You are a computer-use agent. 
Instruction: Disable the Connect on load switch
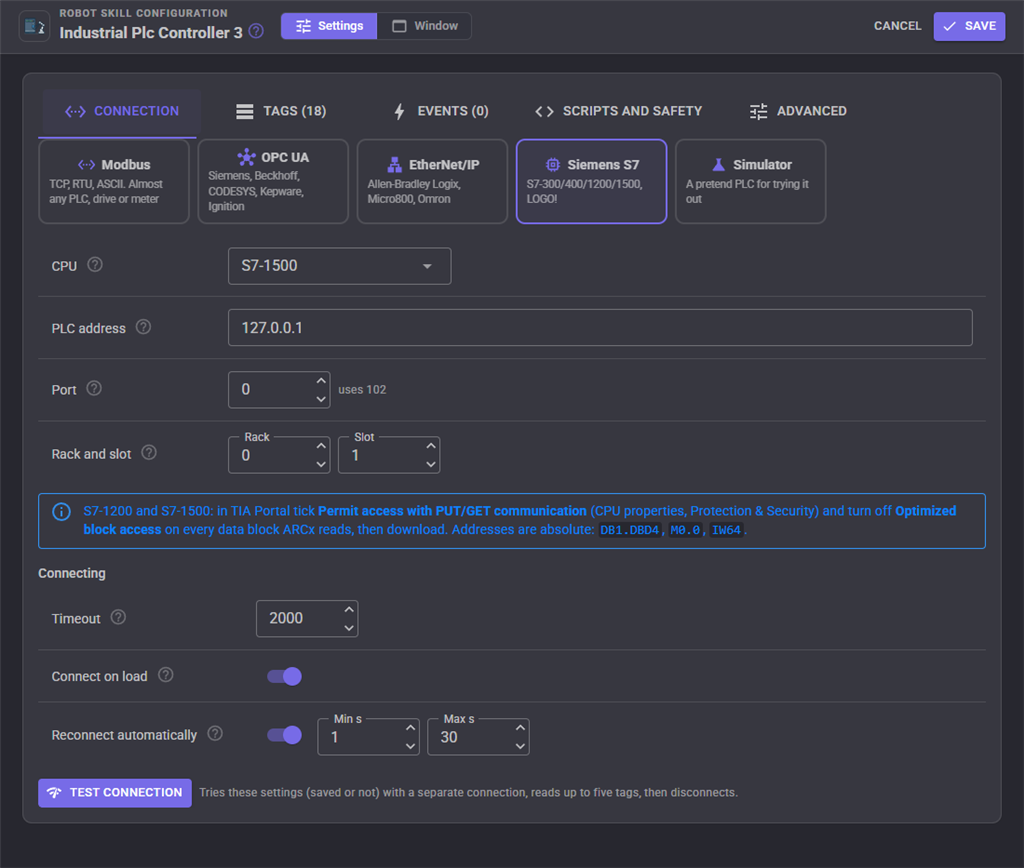point(285,677)
